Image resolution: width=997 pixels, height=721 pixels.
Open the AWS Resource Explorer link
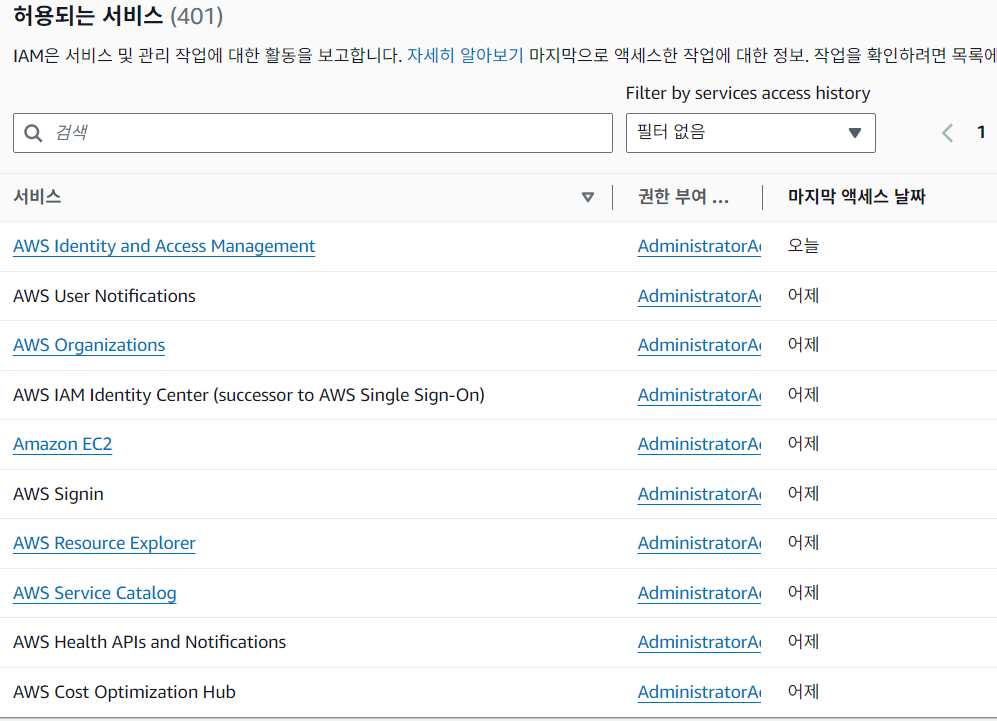click(x=104, y=543)
